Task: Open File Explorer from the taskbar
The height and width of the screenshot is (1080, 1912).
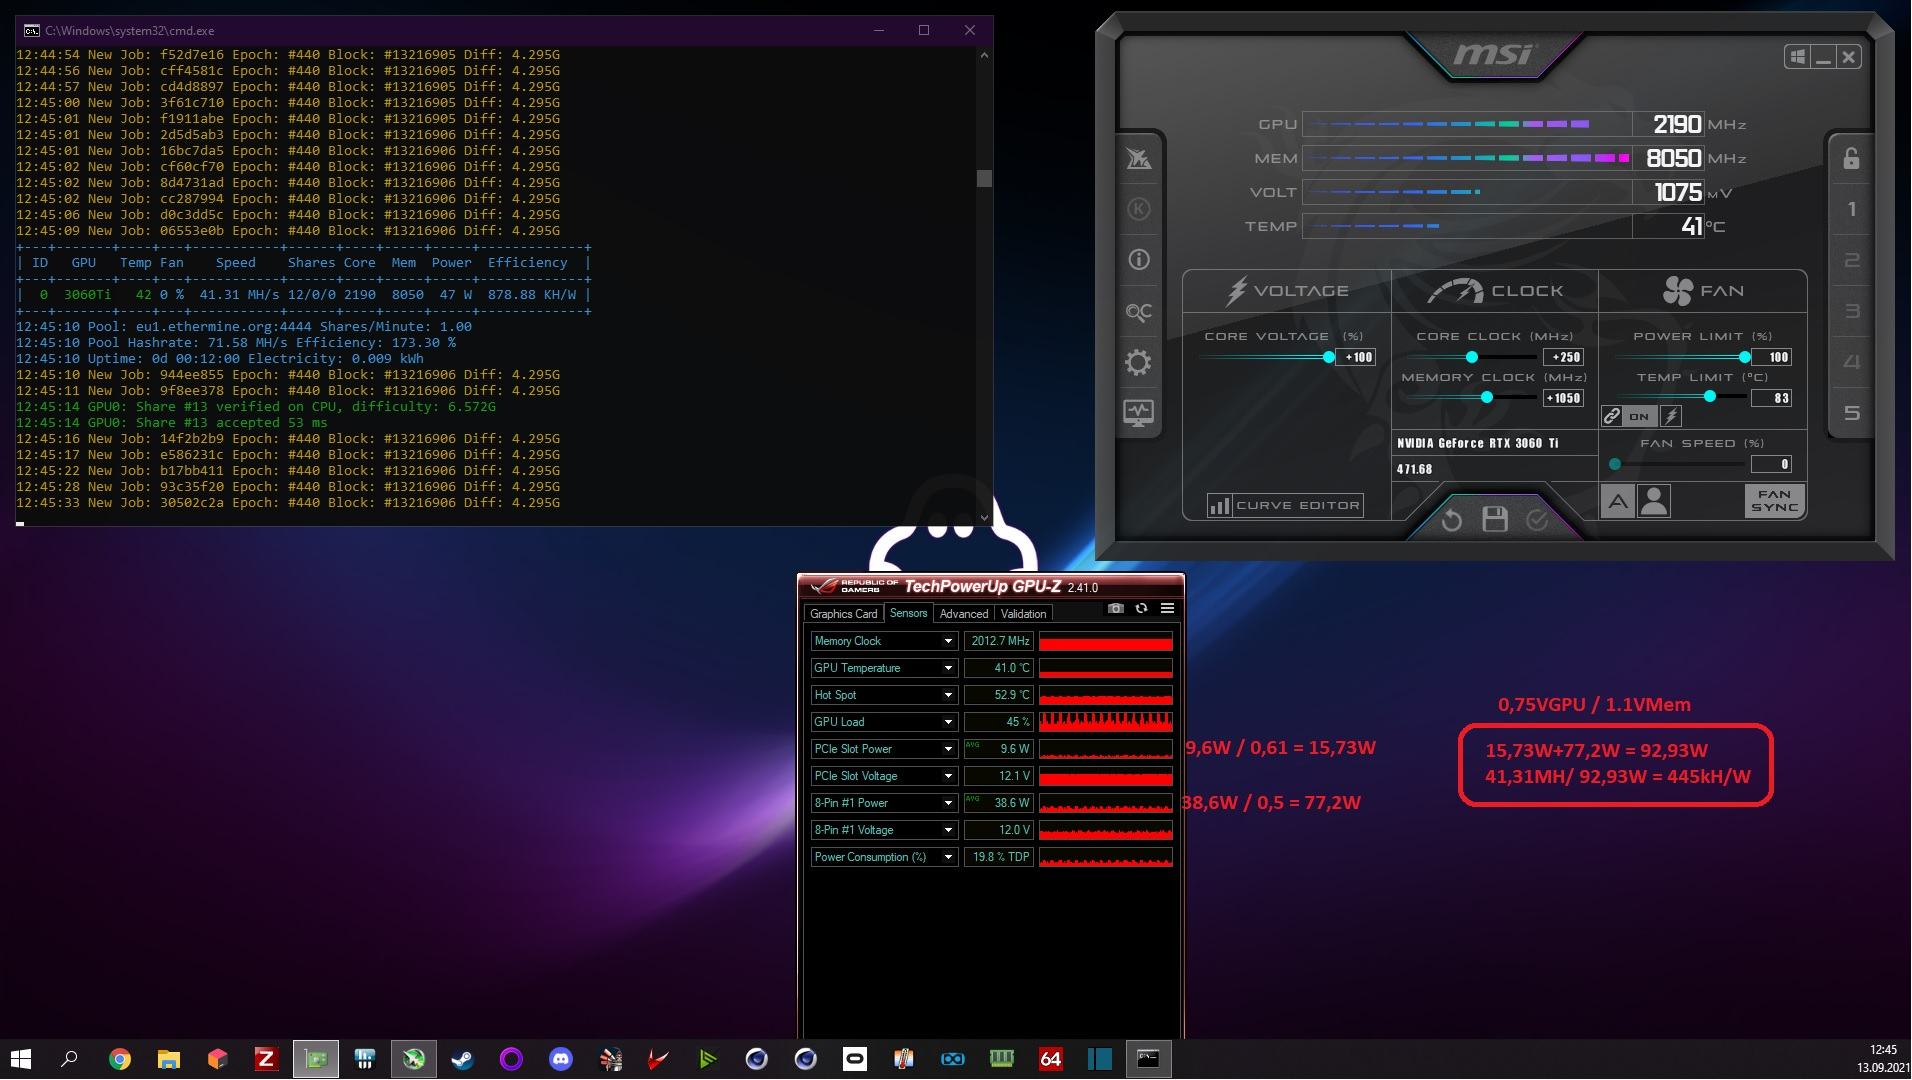Action: pos(168,1059)
